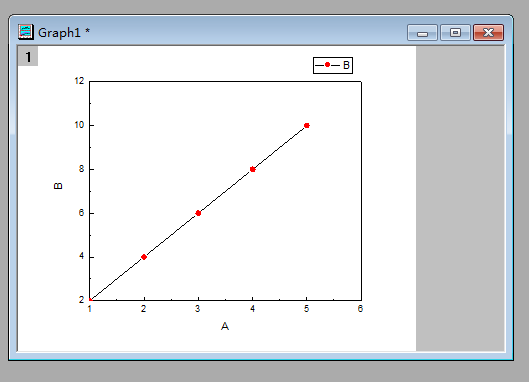Image resolution: width=529 pixels, height=382 pixels.
Task: Maximize the Graph1 window
Action: [x=455, y=33]
